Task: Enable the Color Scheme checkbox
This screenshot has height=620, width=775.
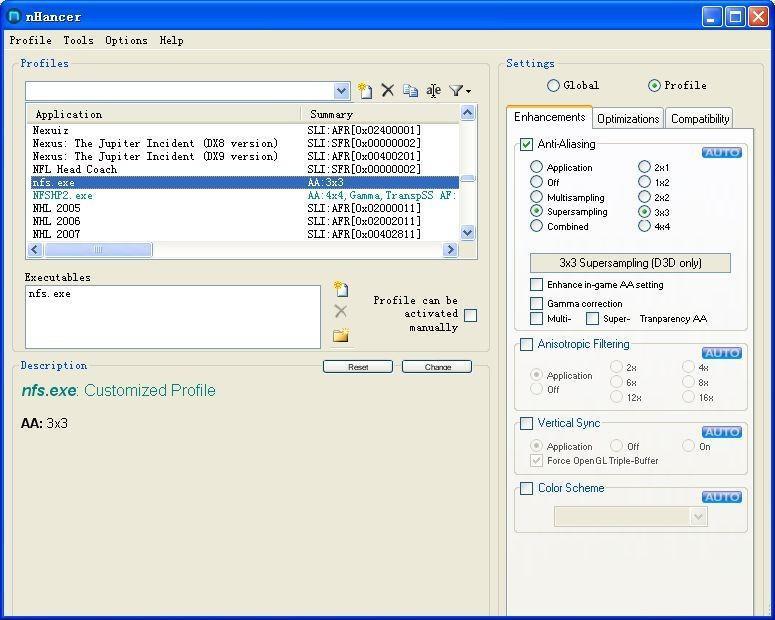Action: click(526, 488)
